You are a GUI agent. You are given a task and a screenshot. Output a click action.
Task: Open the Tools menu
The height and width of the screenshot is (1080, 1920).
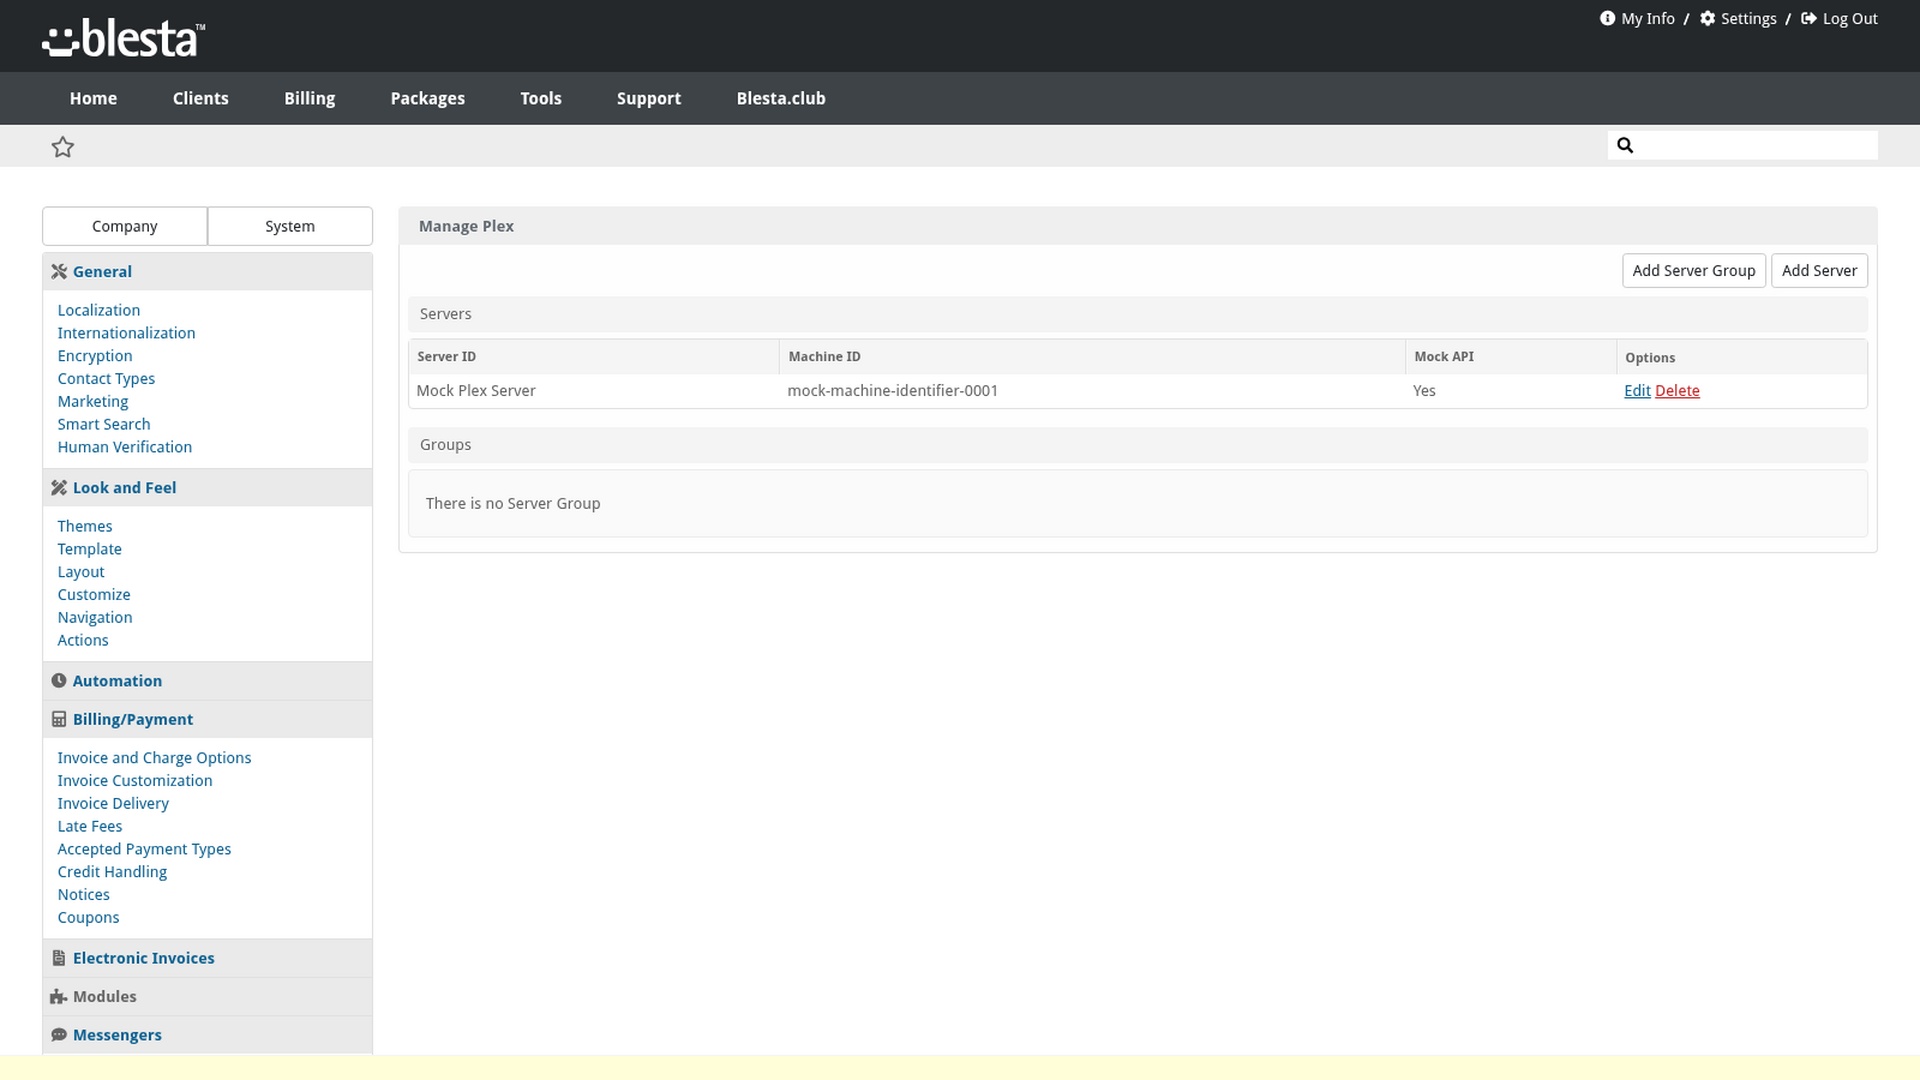541,98
